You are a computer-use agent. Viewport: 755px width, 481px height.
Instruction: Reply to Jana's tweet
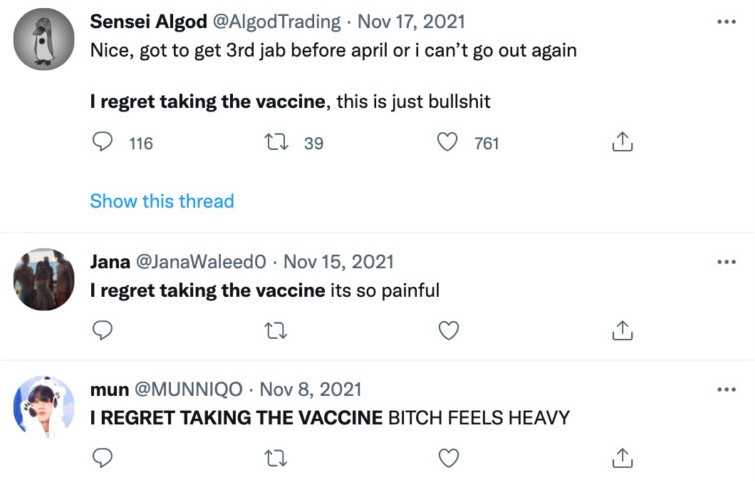102,330
